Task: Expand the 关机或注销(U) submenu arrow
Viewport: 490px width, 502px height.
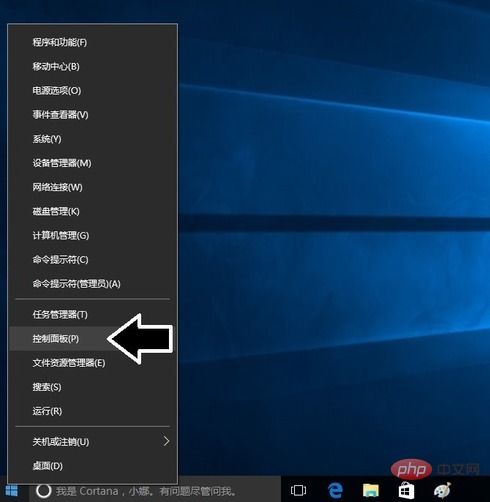Action: tap(166, 441)
